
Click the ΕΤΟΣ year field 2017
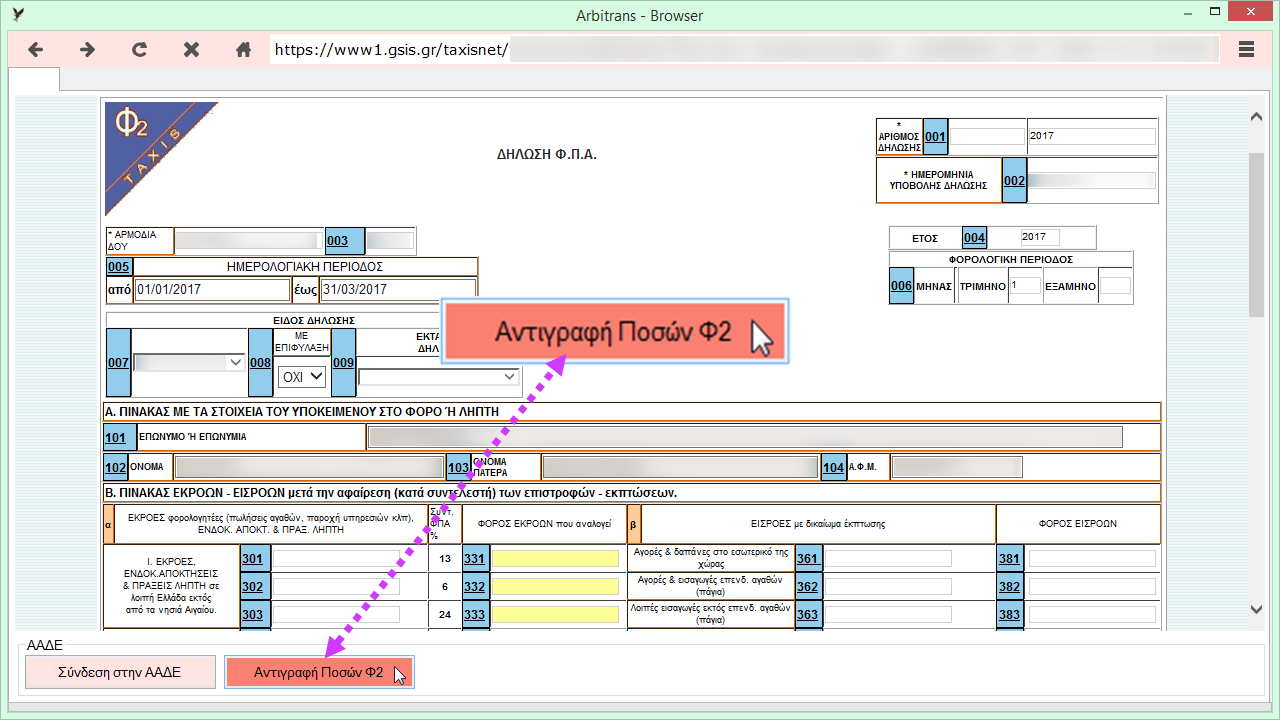1040,237
